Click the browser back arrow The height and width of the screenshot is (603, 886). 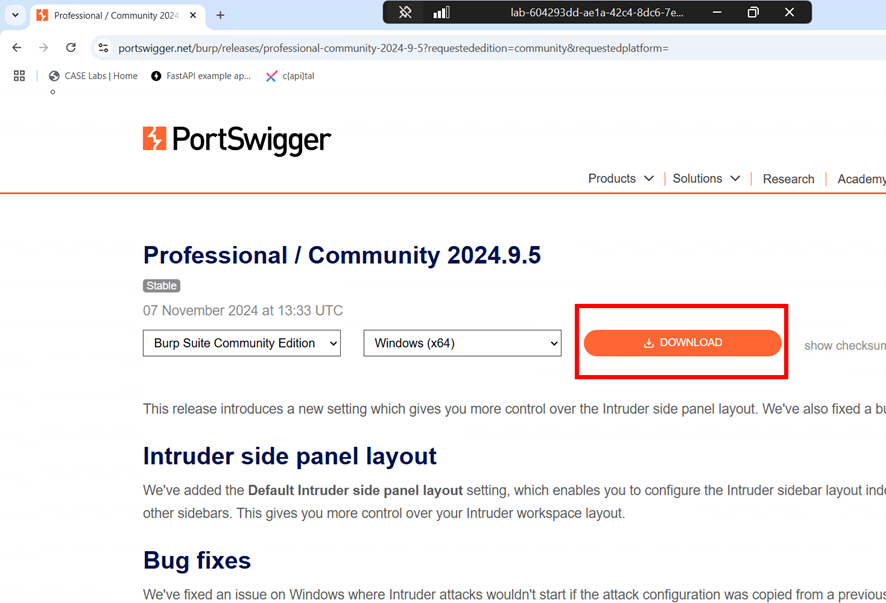click(17, 48)
